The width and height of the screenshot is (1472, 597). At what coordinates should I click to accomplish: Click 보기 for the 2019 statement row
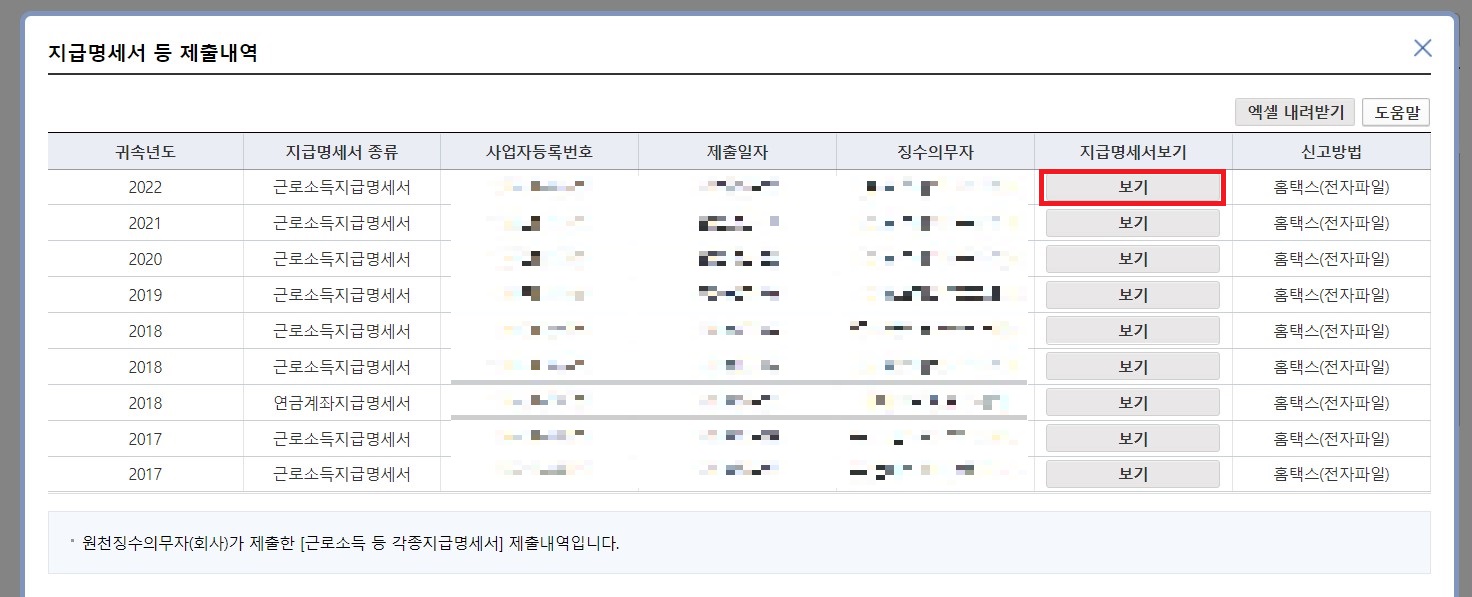1131,294
